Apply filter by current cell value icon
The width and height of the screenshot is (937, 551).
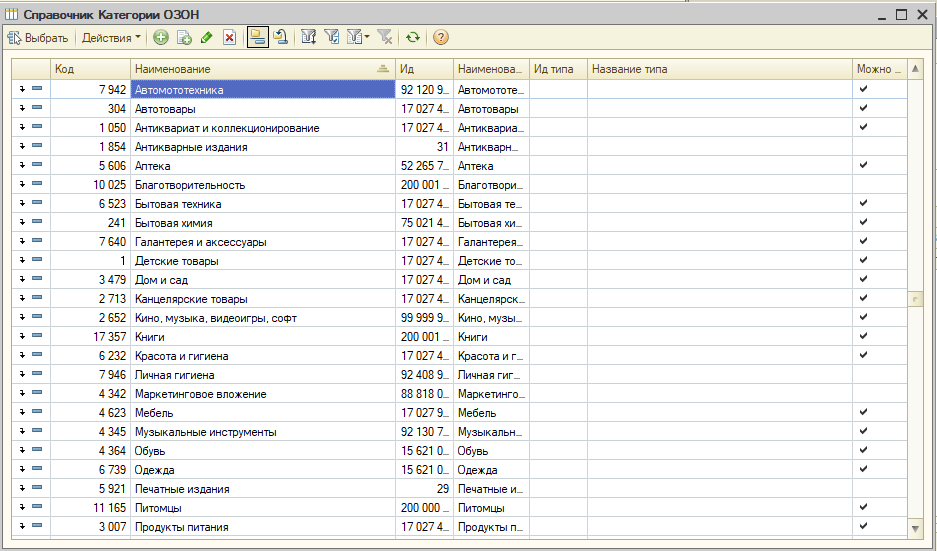coord(332,38)
